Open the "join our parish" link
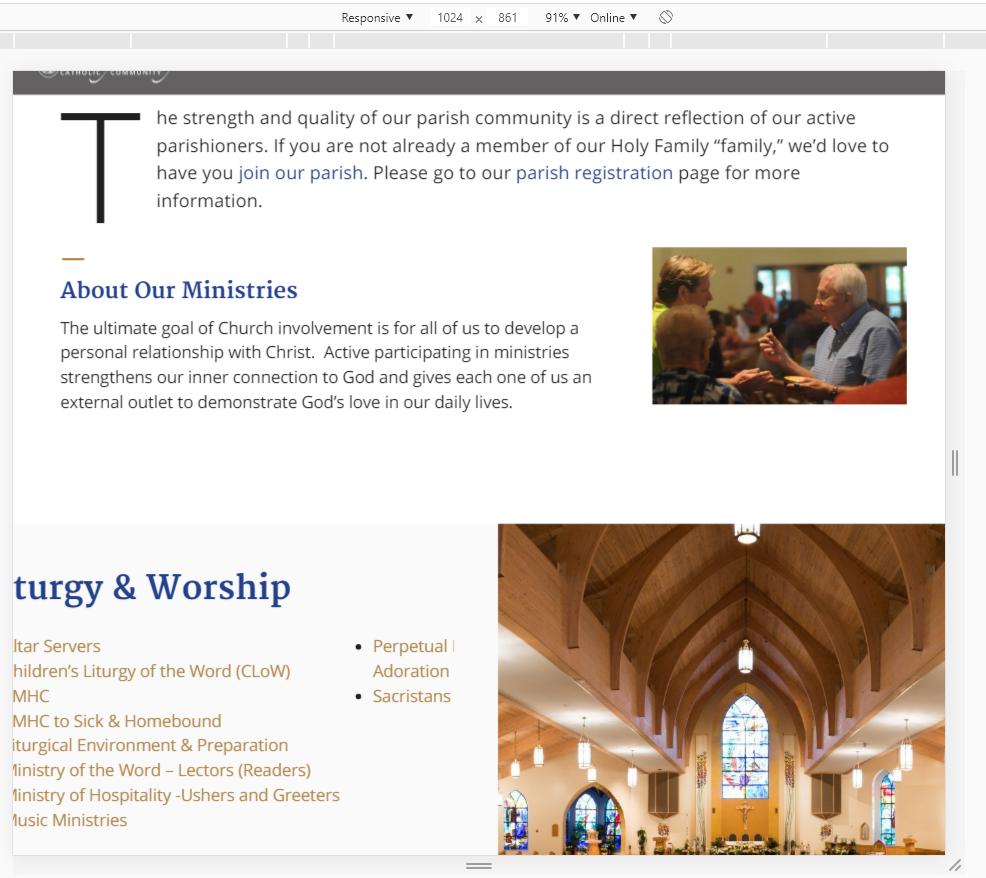 pos(300,173)
